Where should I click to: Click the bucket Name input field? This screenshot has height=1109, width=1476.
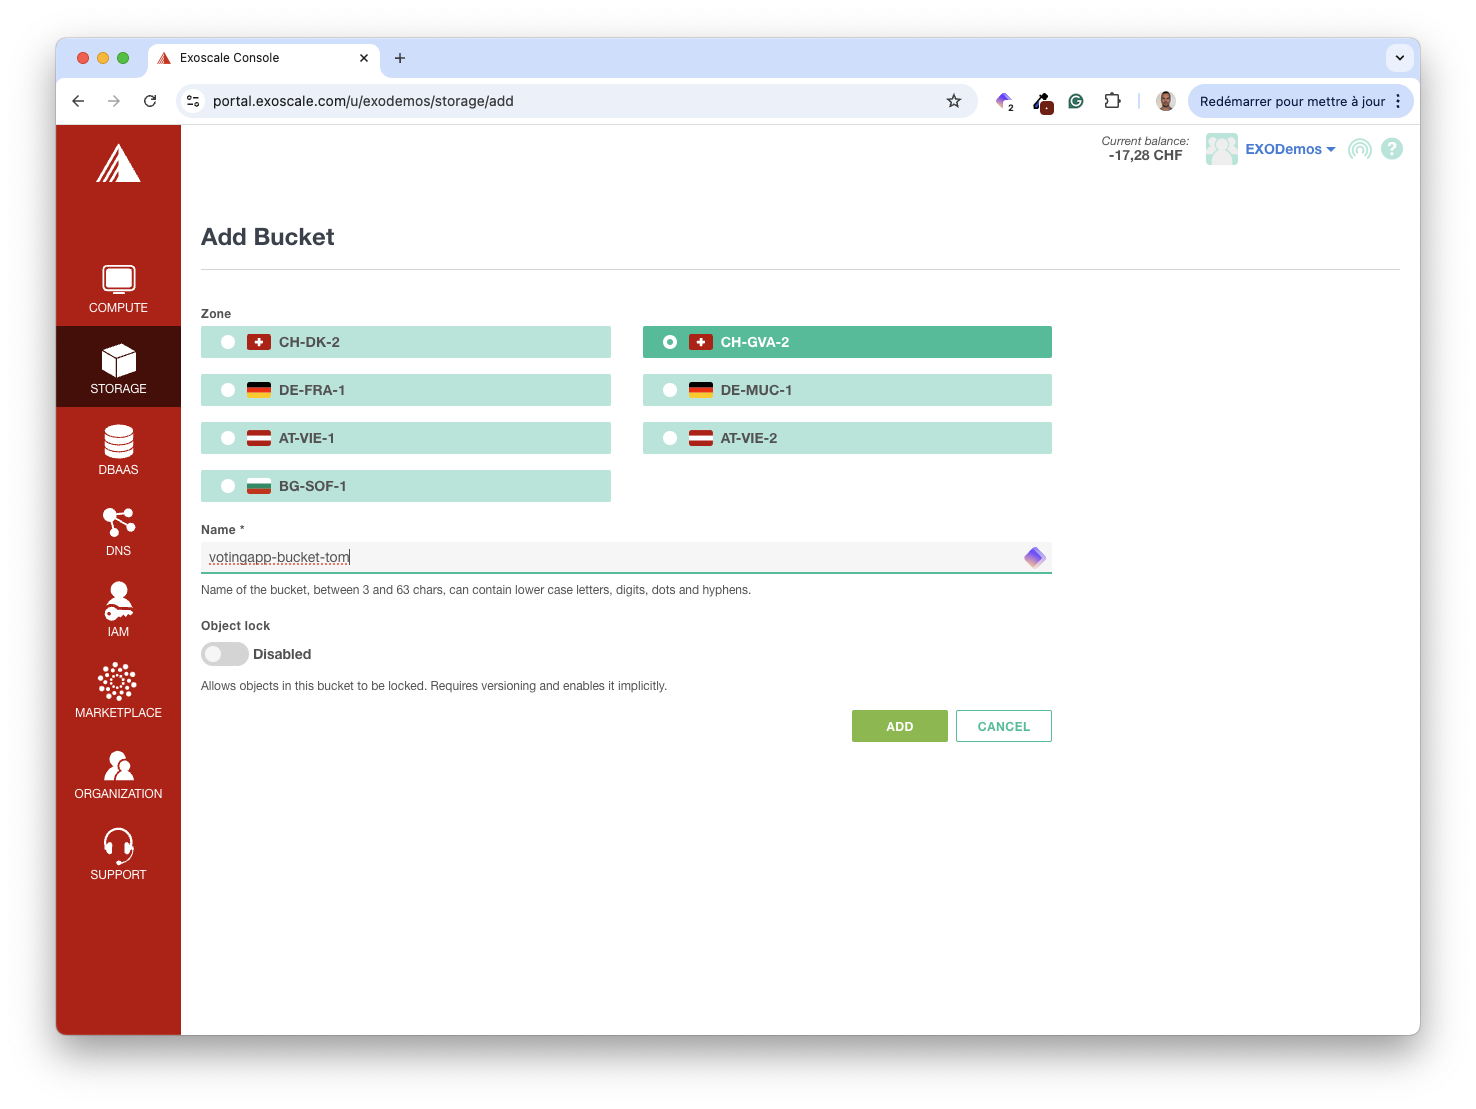[x=610, y=557]
